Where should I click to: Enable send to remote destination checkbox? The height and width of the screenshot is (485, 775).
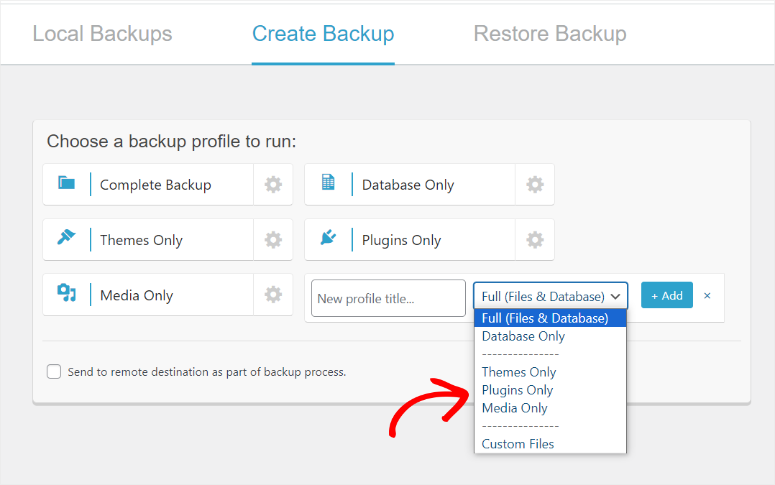click(x=54, y=372)
